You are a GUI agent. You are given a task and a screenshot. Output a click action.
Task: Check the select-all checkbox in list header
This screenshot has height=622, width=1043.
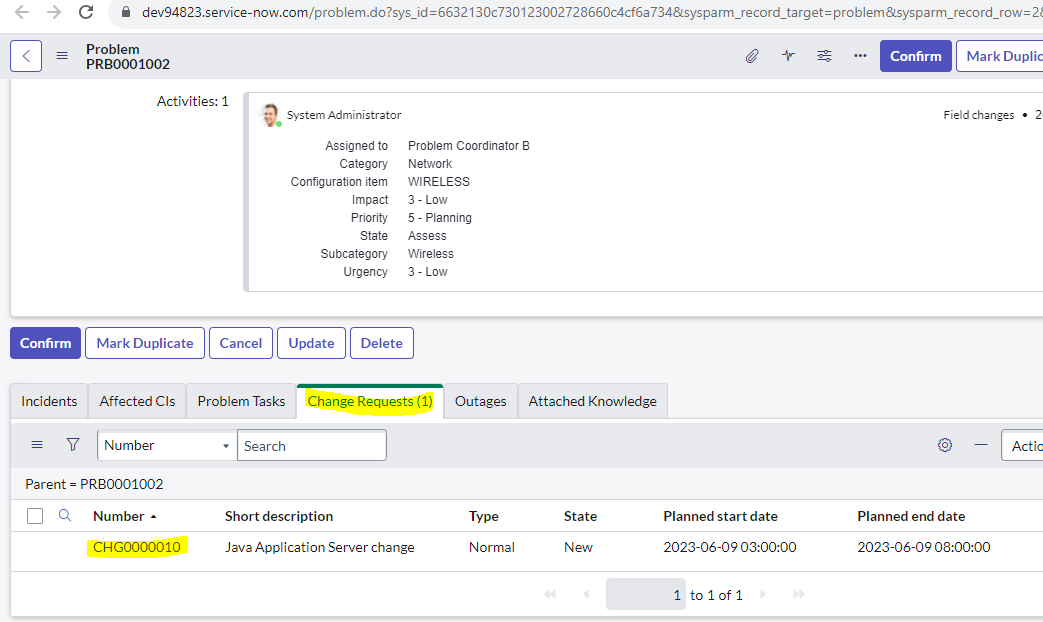[35, 515]
